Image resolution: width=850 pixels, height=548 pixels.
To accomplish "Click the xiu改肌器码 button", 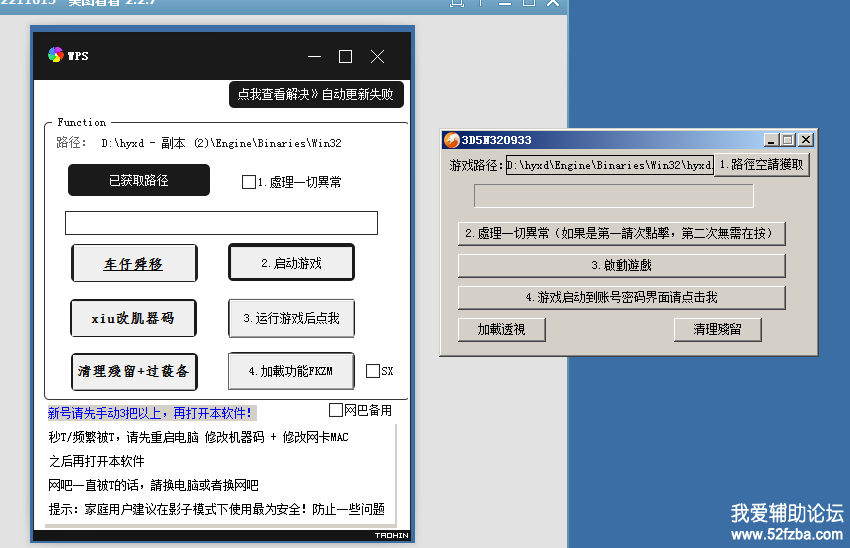I will click(133, 318).
